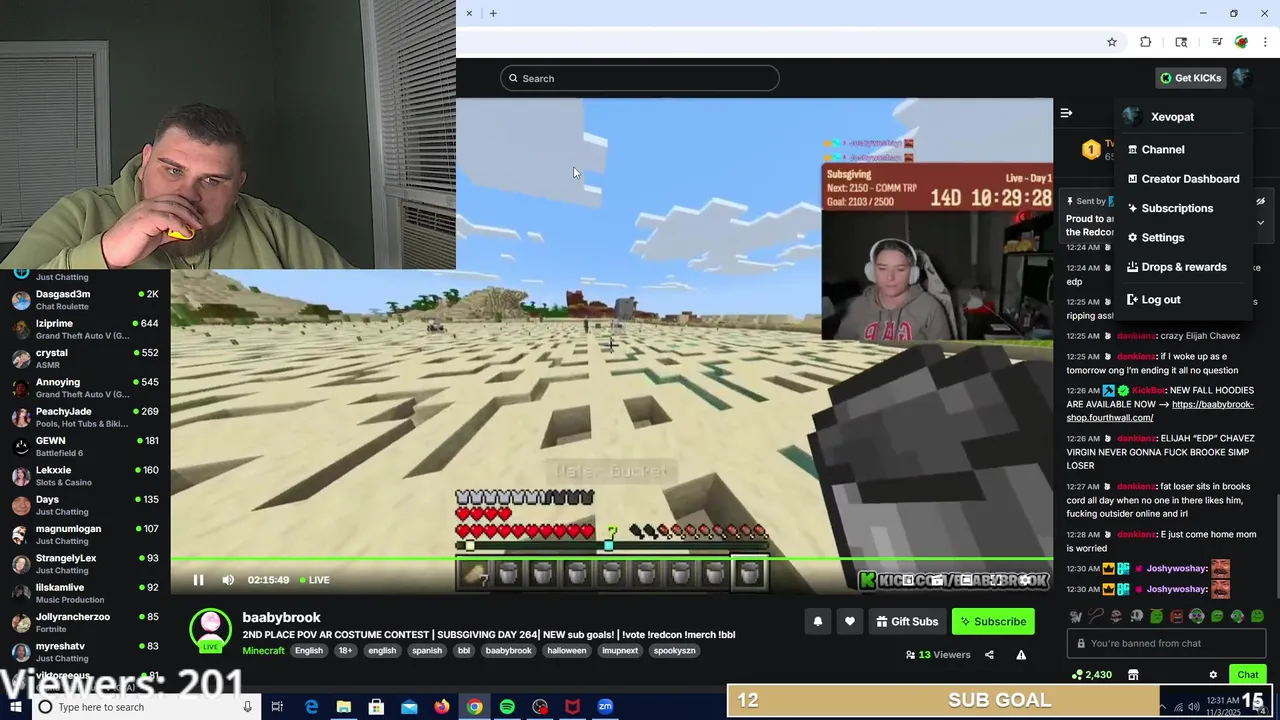Jump to LIVE in the player
This screenshot has height=720, width=1280.
point(314,580)
